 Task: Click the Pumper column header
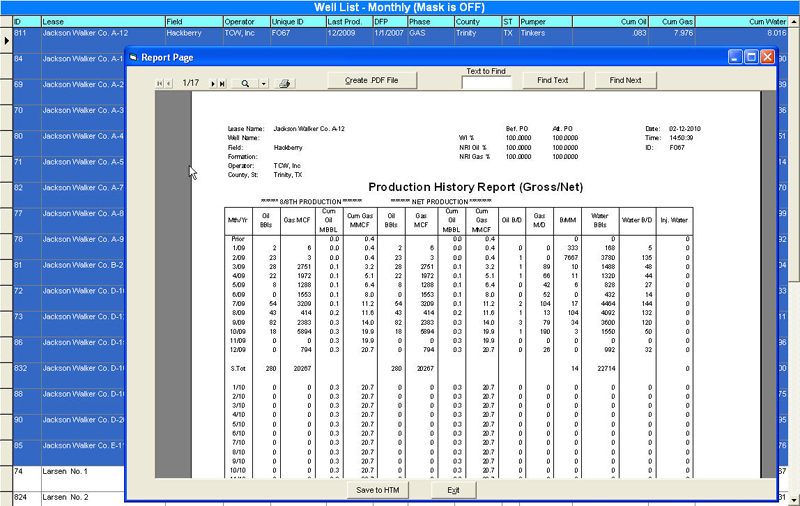point(546,21)
